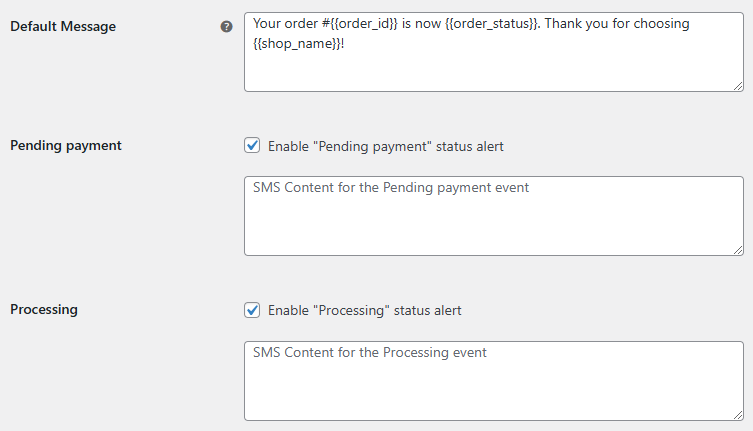Focus the Pending payment SMS content field
Image resolution: width=753 pixels, height=431 pixels.
click(x=494, y=216)
